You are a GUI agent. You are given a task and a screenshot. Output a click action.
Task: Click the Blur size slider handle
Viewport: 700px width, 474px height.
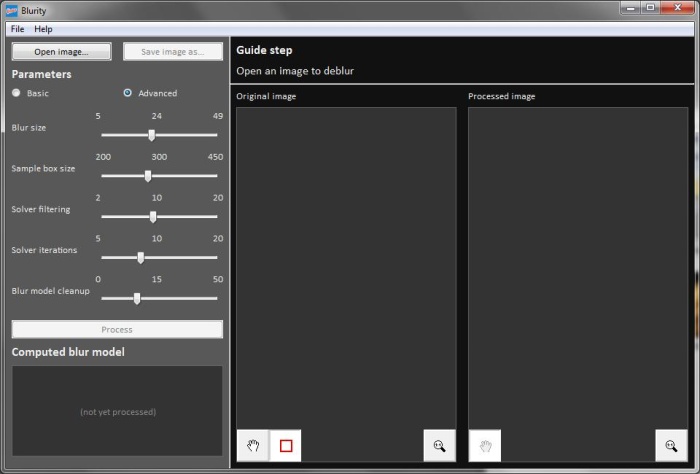(x=152, y=135)
